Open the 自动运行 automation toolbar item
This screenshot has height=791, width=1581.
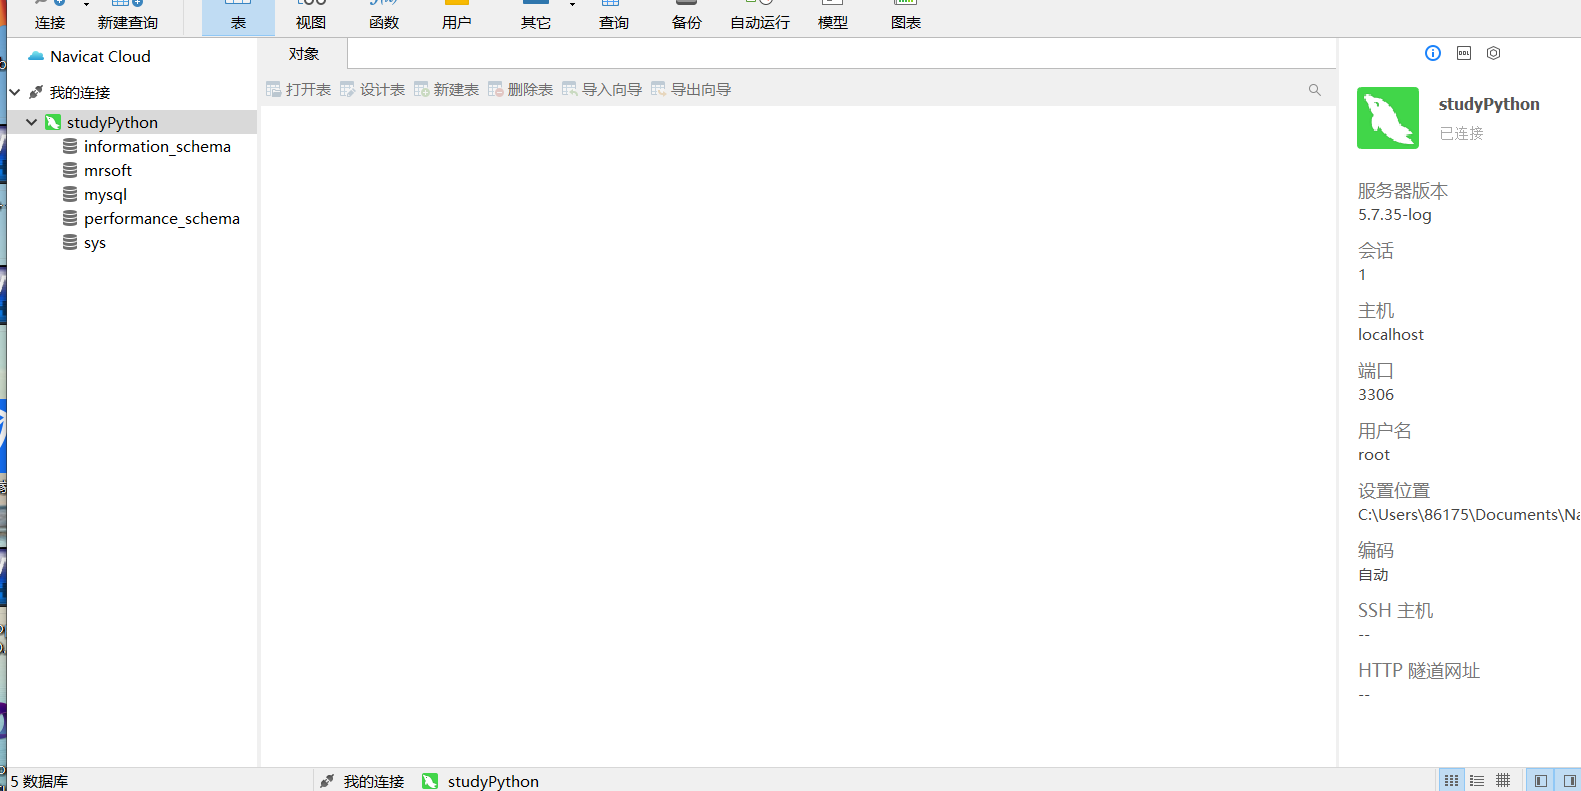point(760,16)
